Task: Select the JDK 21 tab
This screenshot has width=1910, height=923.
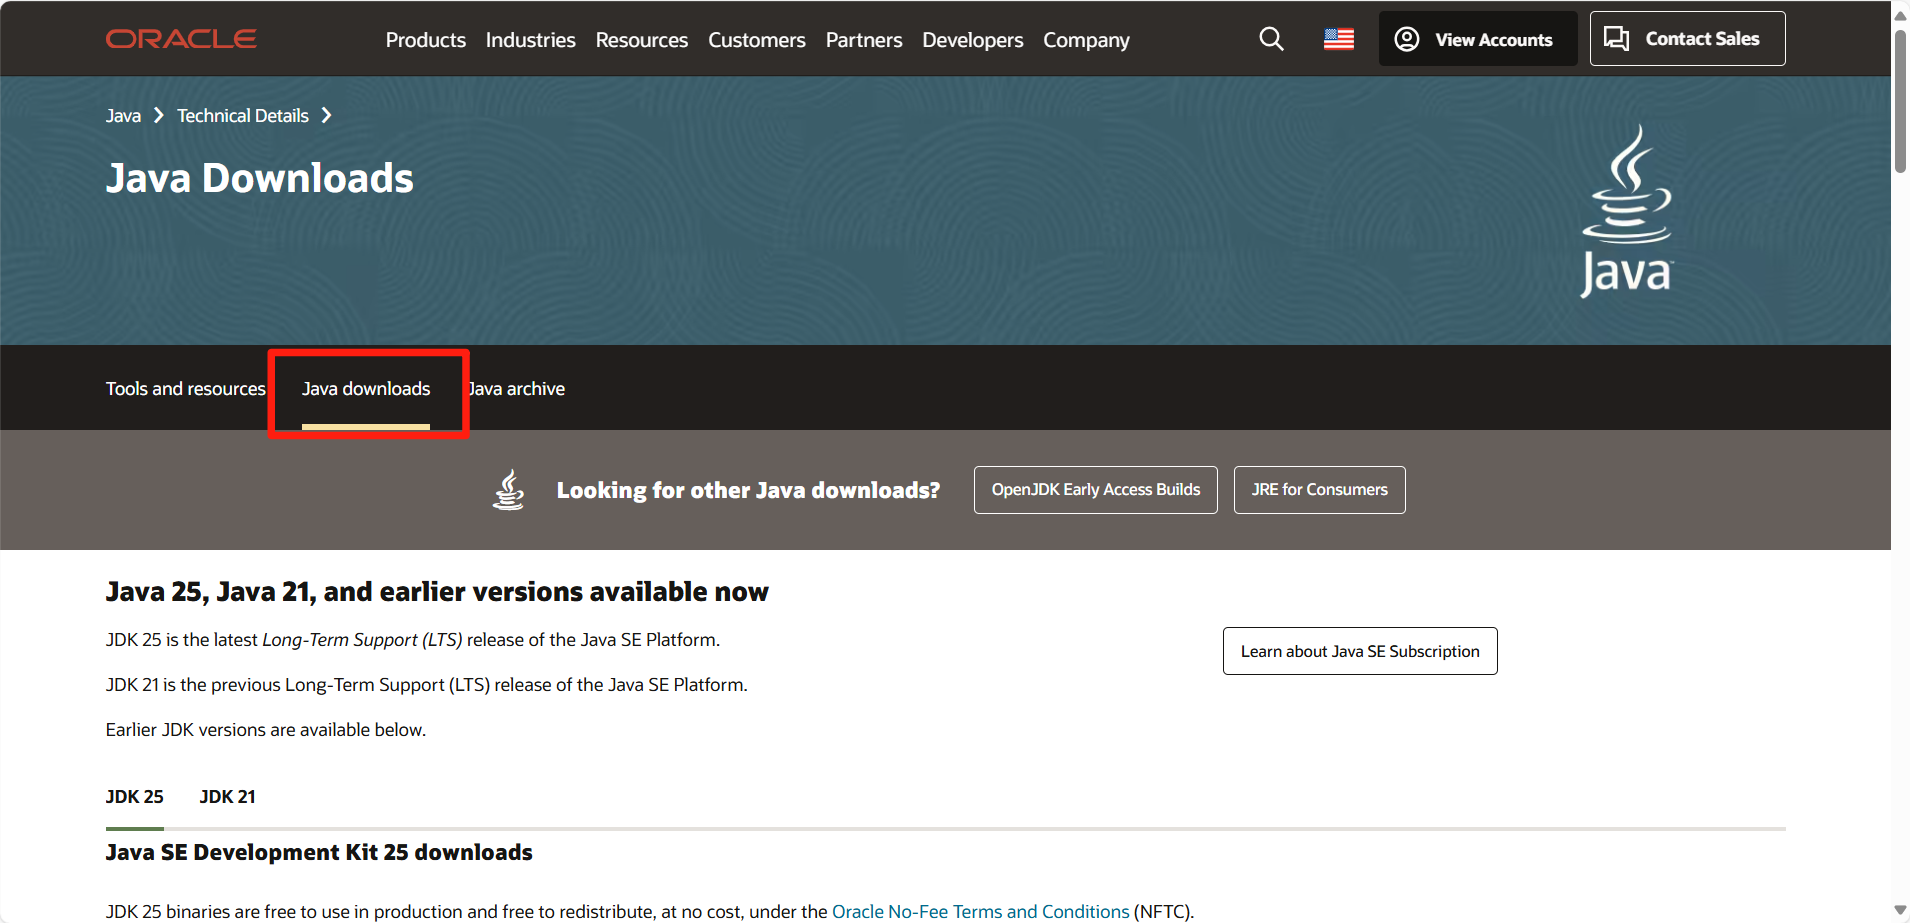Action: (227, 797)
